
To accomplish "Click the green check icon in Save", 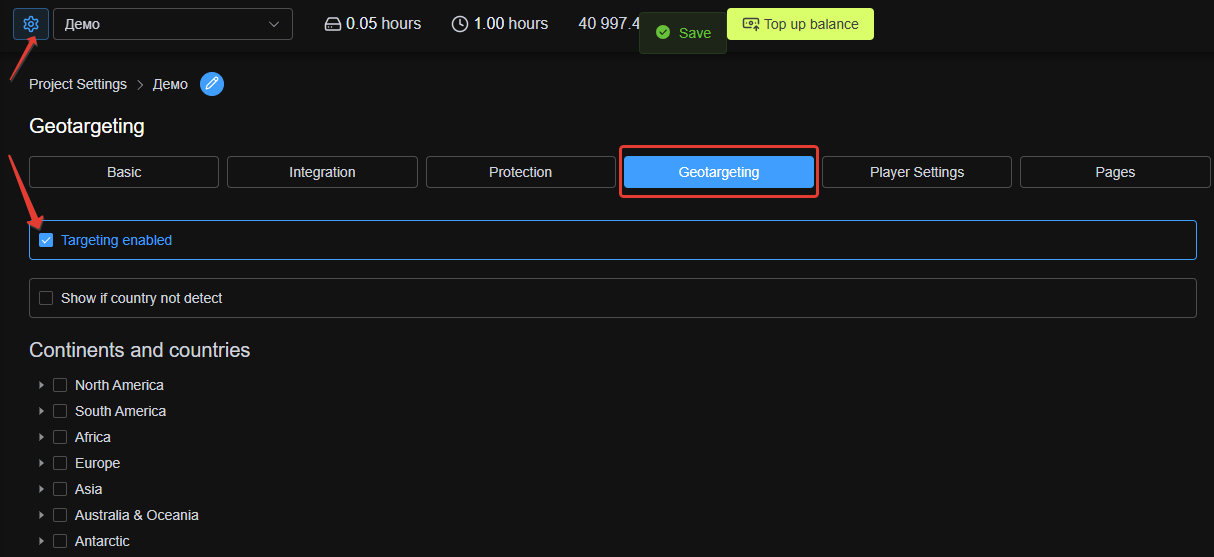I will (x=662, y=33).
